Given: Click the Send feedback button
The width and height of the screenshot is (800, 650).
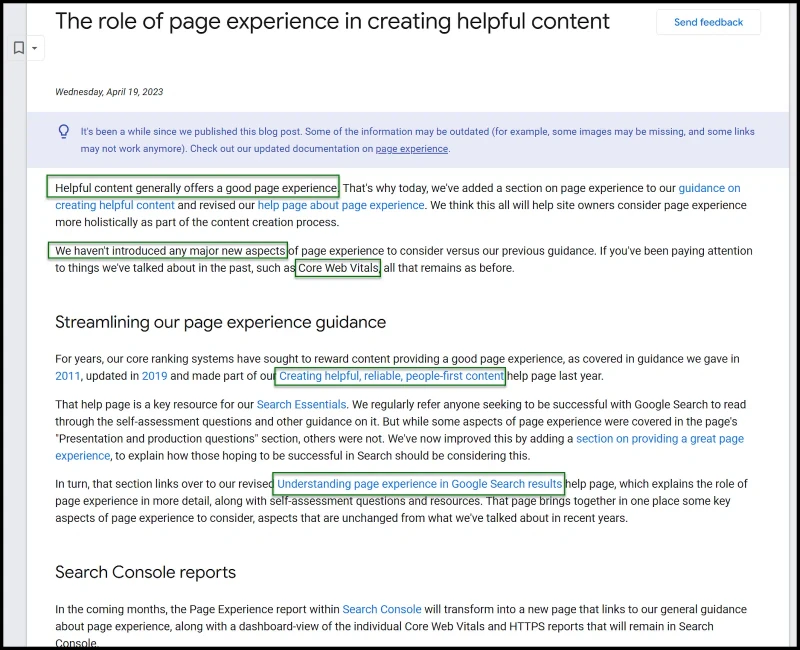Looking at the screenshot, I should click(708, 22).
